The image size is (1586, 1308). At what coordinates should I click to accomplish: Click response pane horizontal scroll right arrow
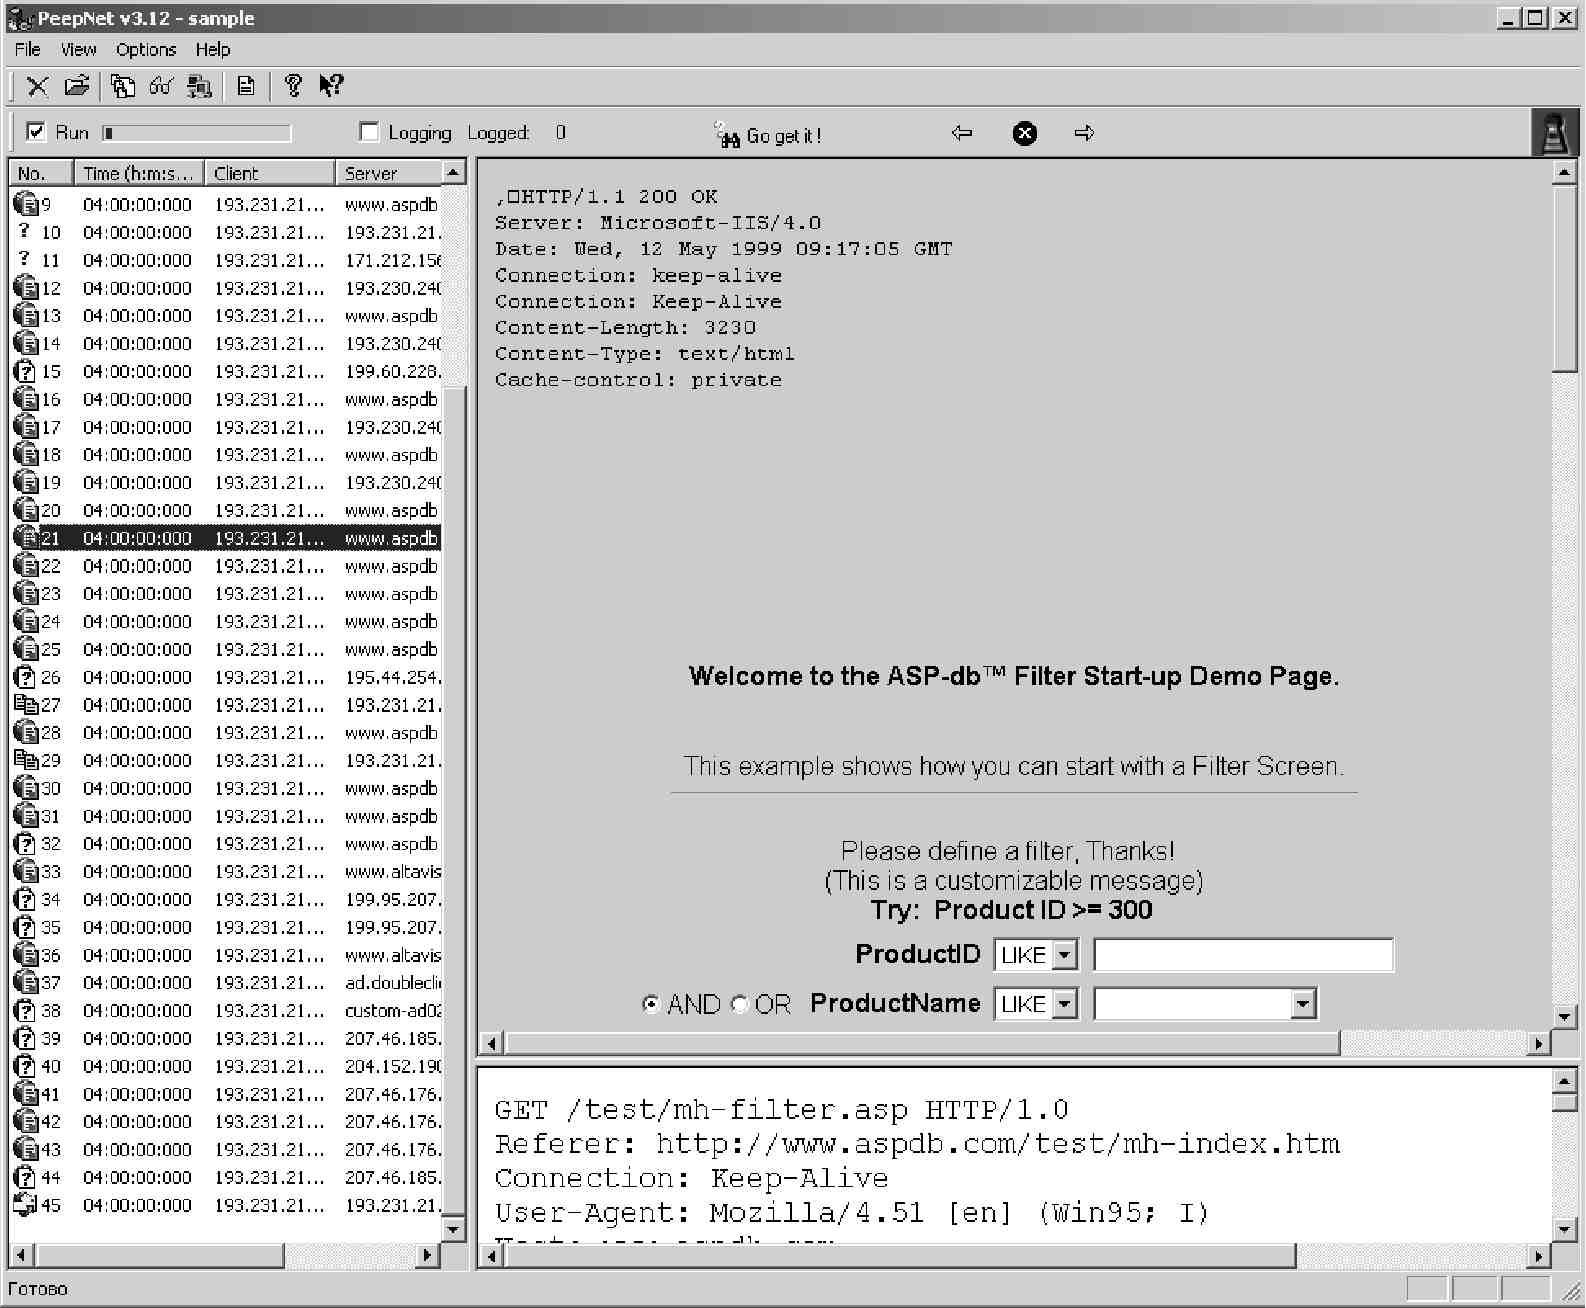point(1538,1044)
